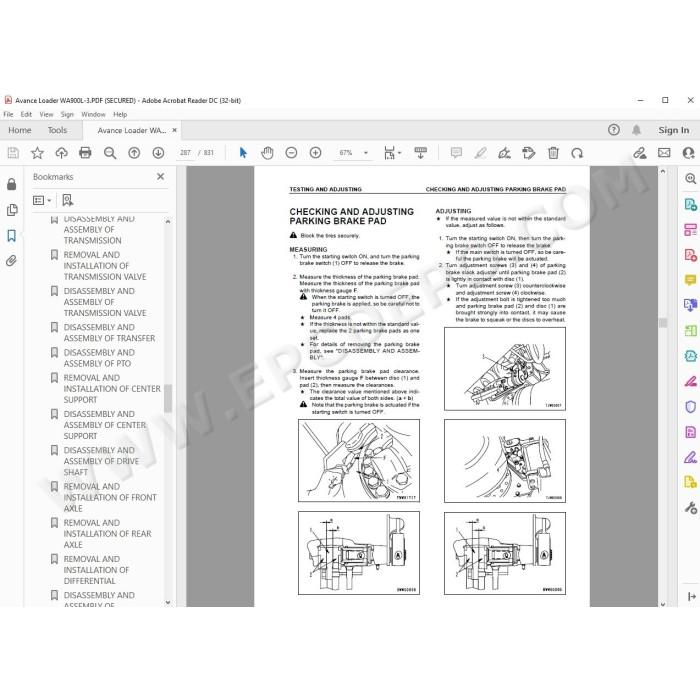This screenshot has height=700, width=700.
Task: Open the Sign document tool
Action: (x=504, y=153)
